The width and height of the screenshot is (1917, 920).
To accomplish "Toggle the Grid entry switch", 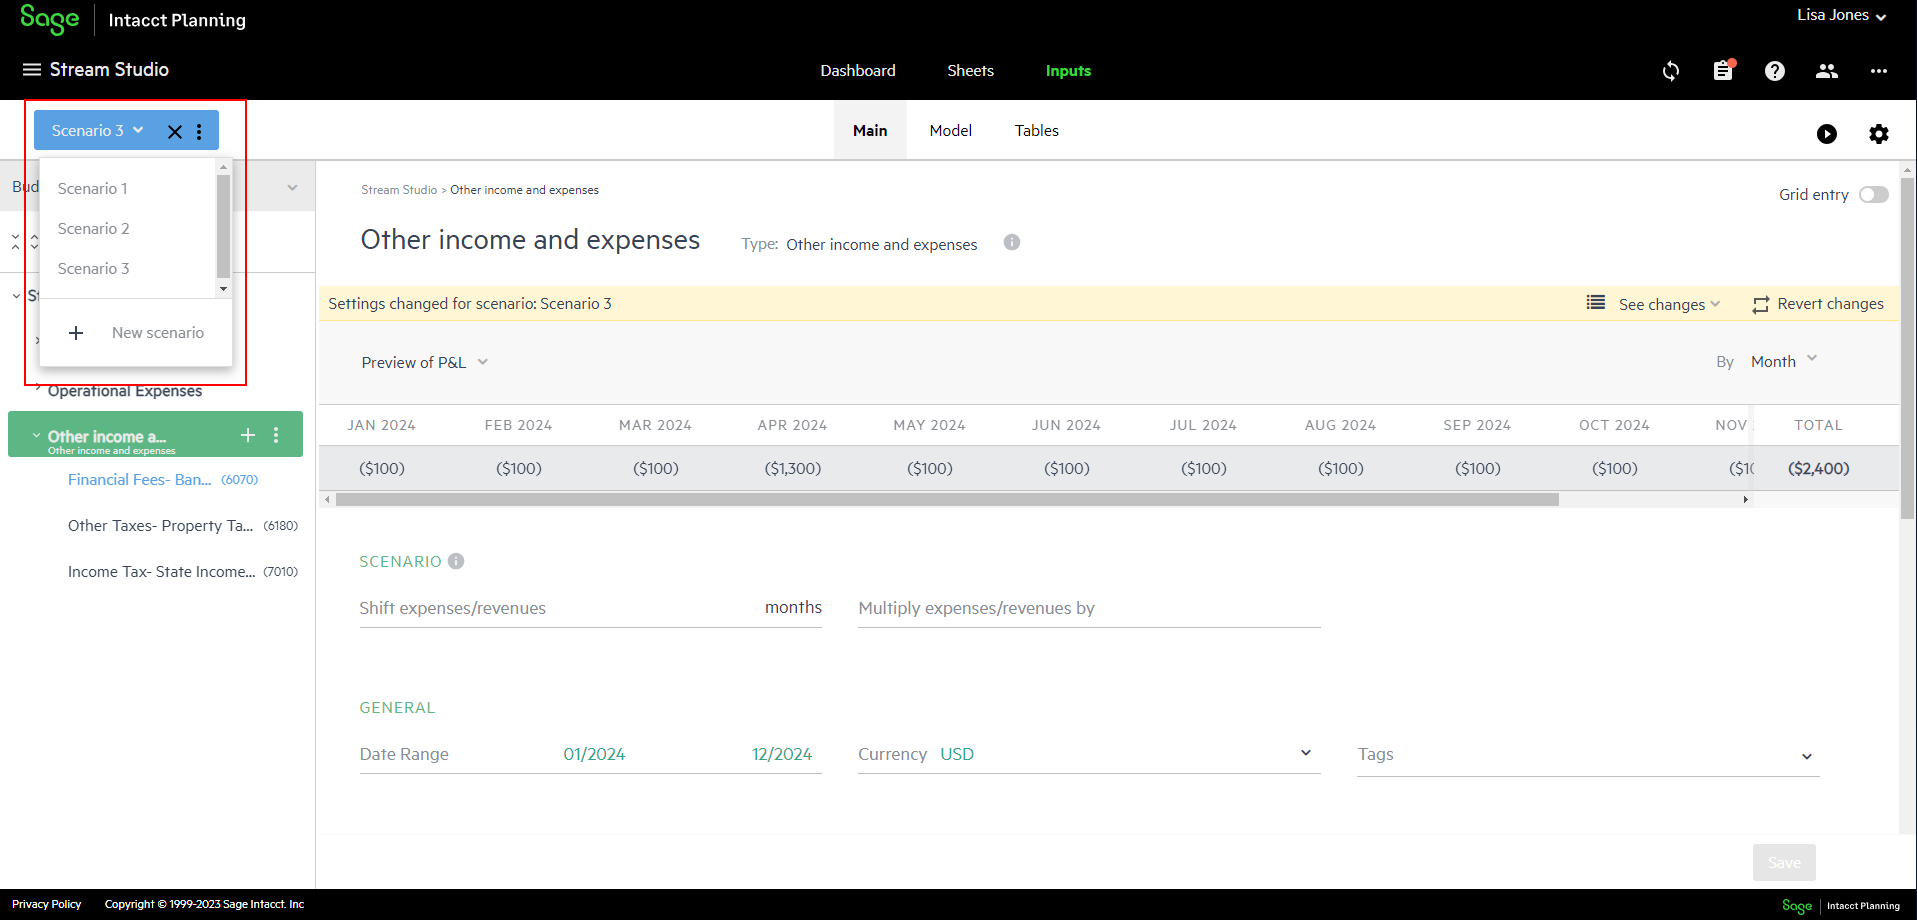I will point(1874,195).
